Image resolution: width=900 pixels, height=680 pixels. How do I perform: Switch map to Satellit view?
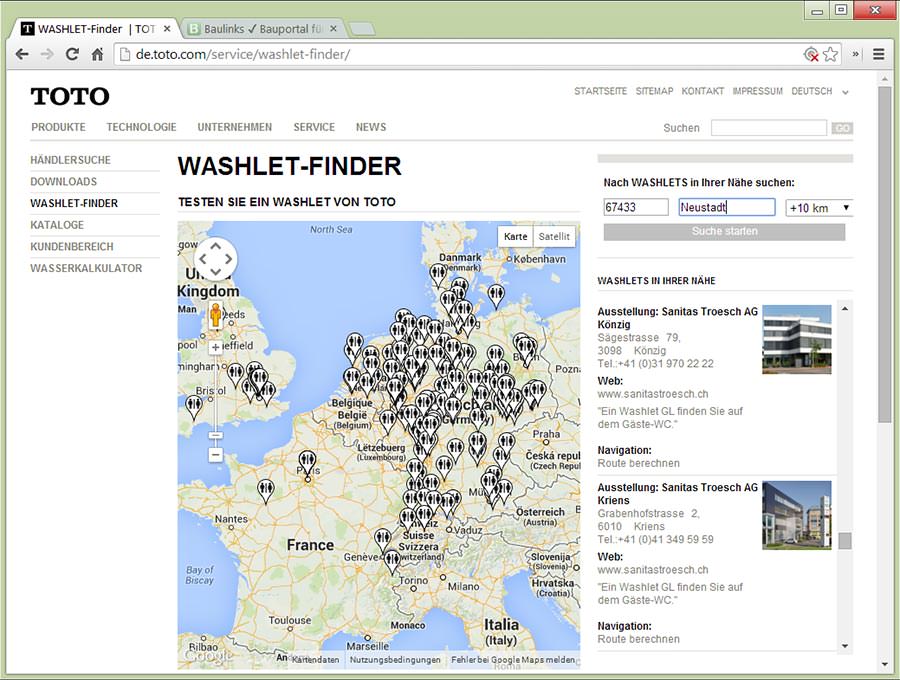[554, 236]
